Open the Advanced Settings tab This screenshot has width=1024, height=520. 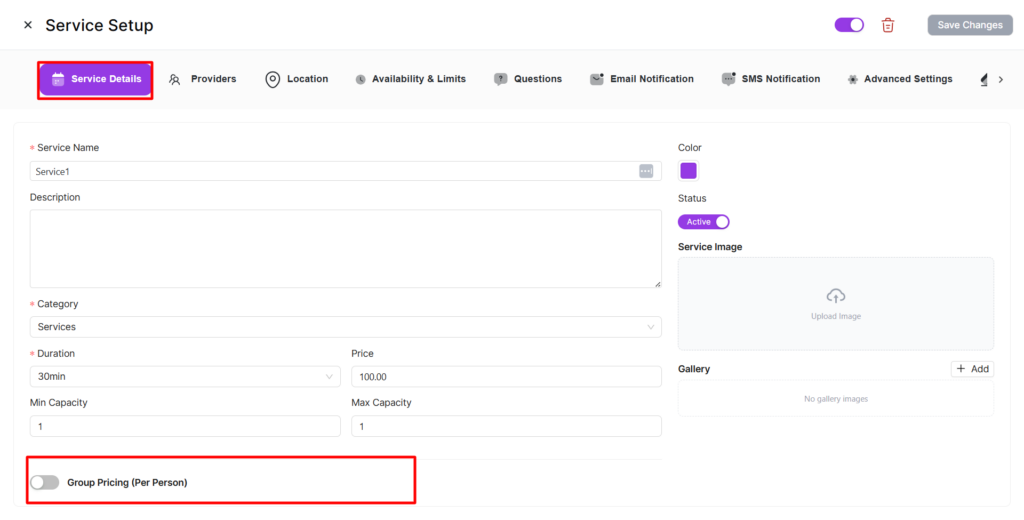click(x=899, y=79)
